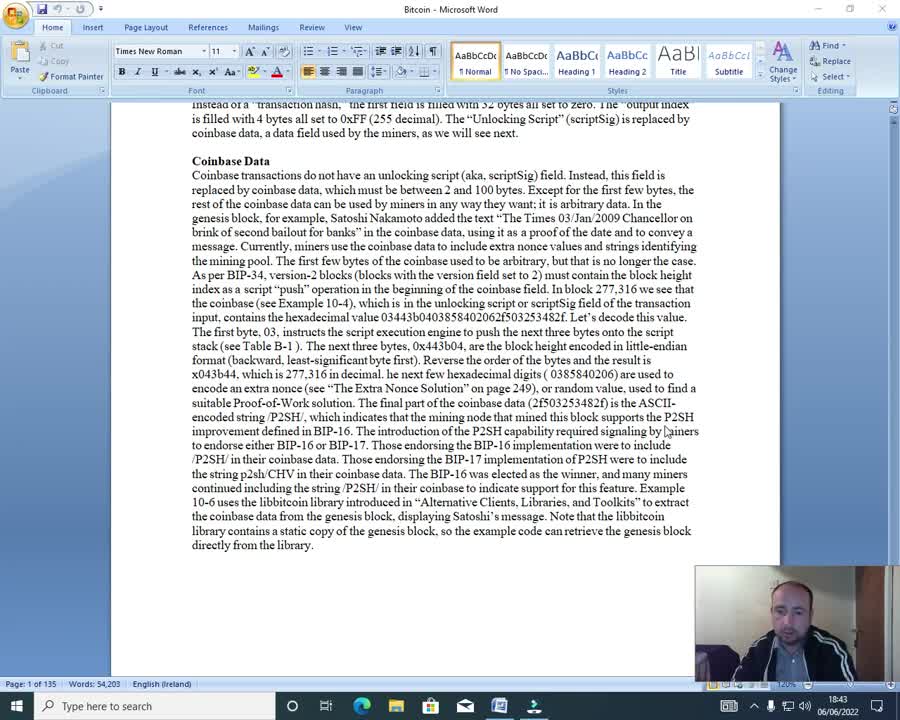Open Customize Quick Access Toolbar dropdown
The height and width of the screenshot is (720, 900).
[101, 9]
